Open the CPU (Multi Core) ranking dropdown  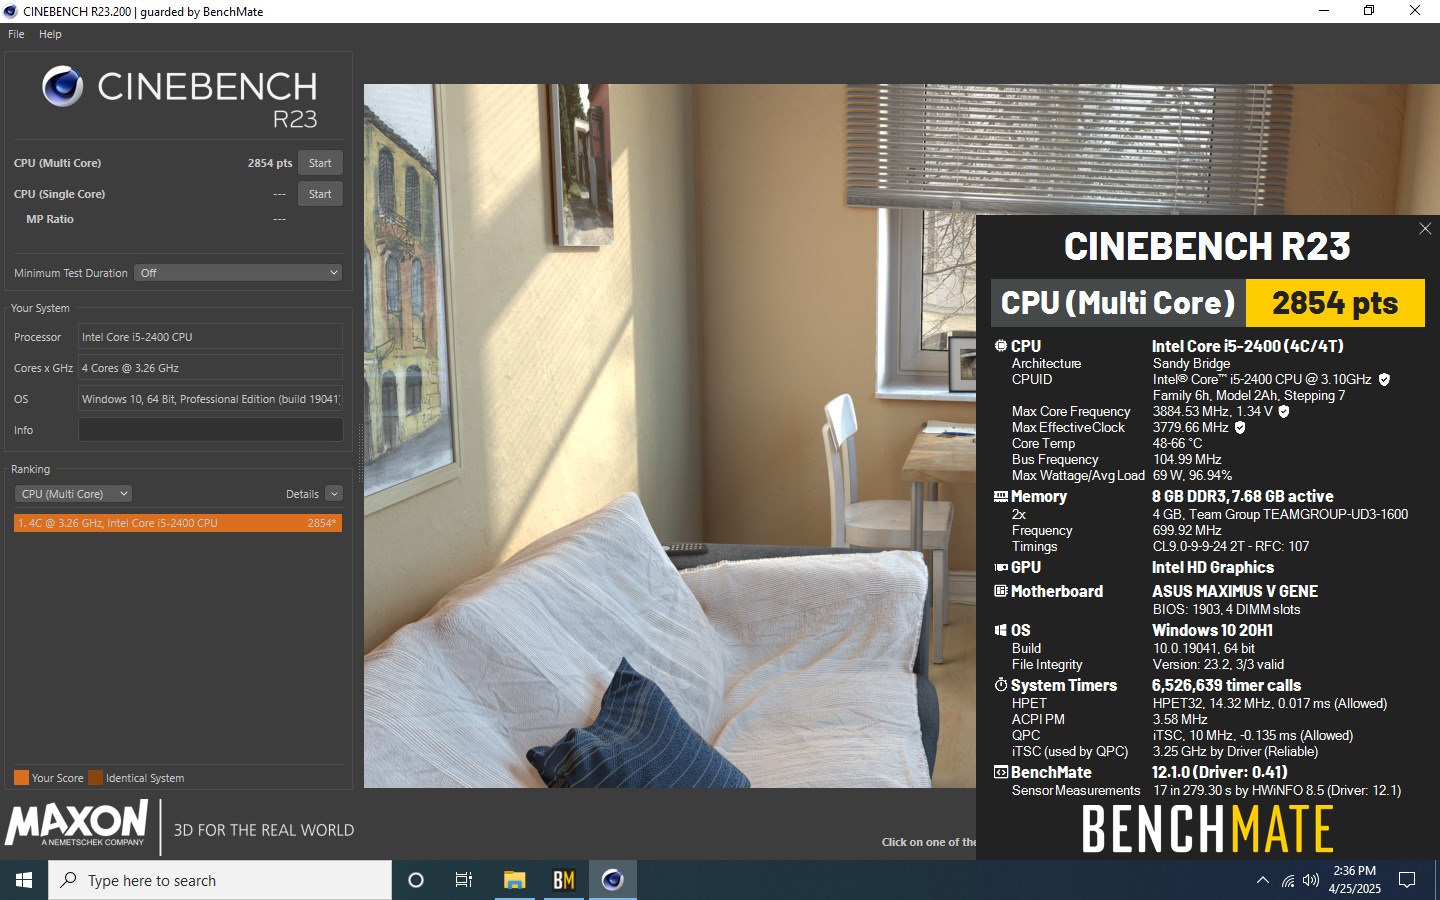pos(73,494)
